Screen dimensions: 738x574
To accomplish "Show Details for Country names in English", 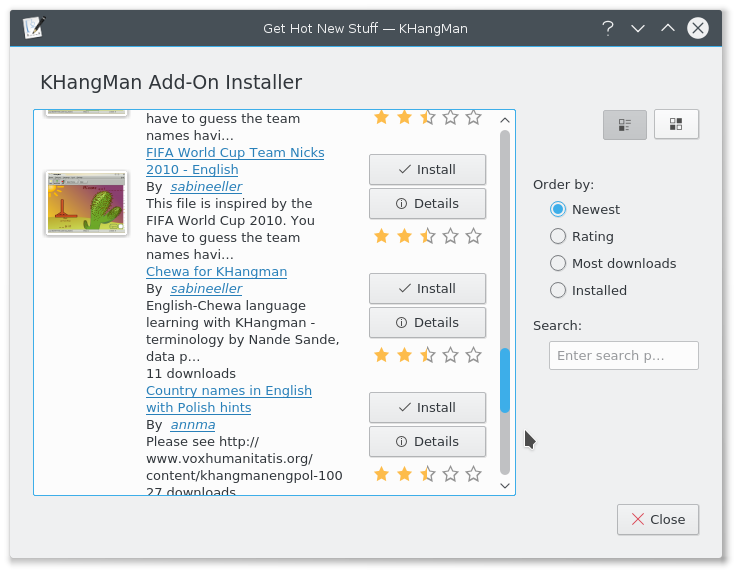I will click(427, 441).
